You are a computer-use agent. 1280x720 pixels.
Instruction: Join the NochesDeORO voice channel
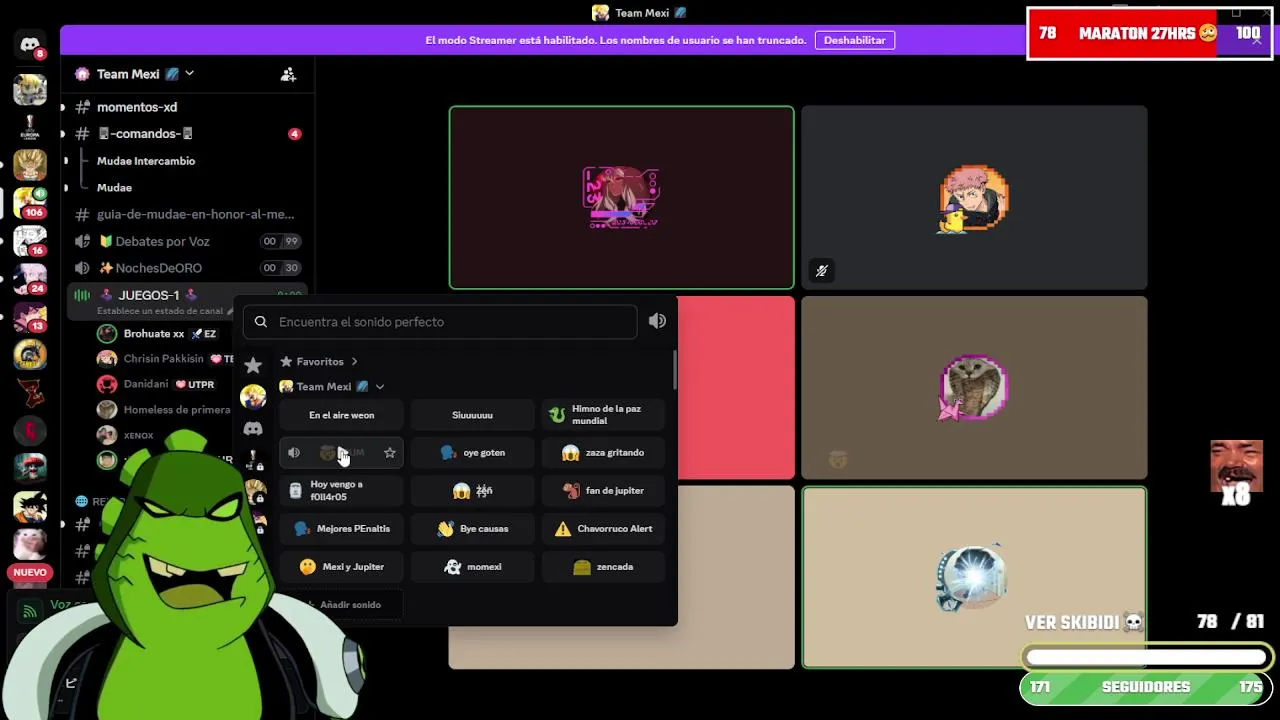(x=185, y=268)
